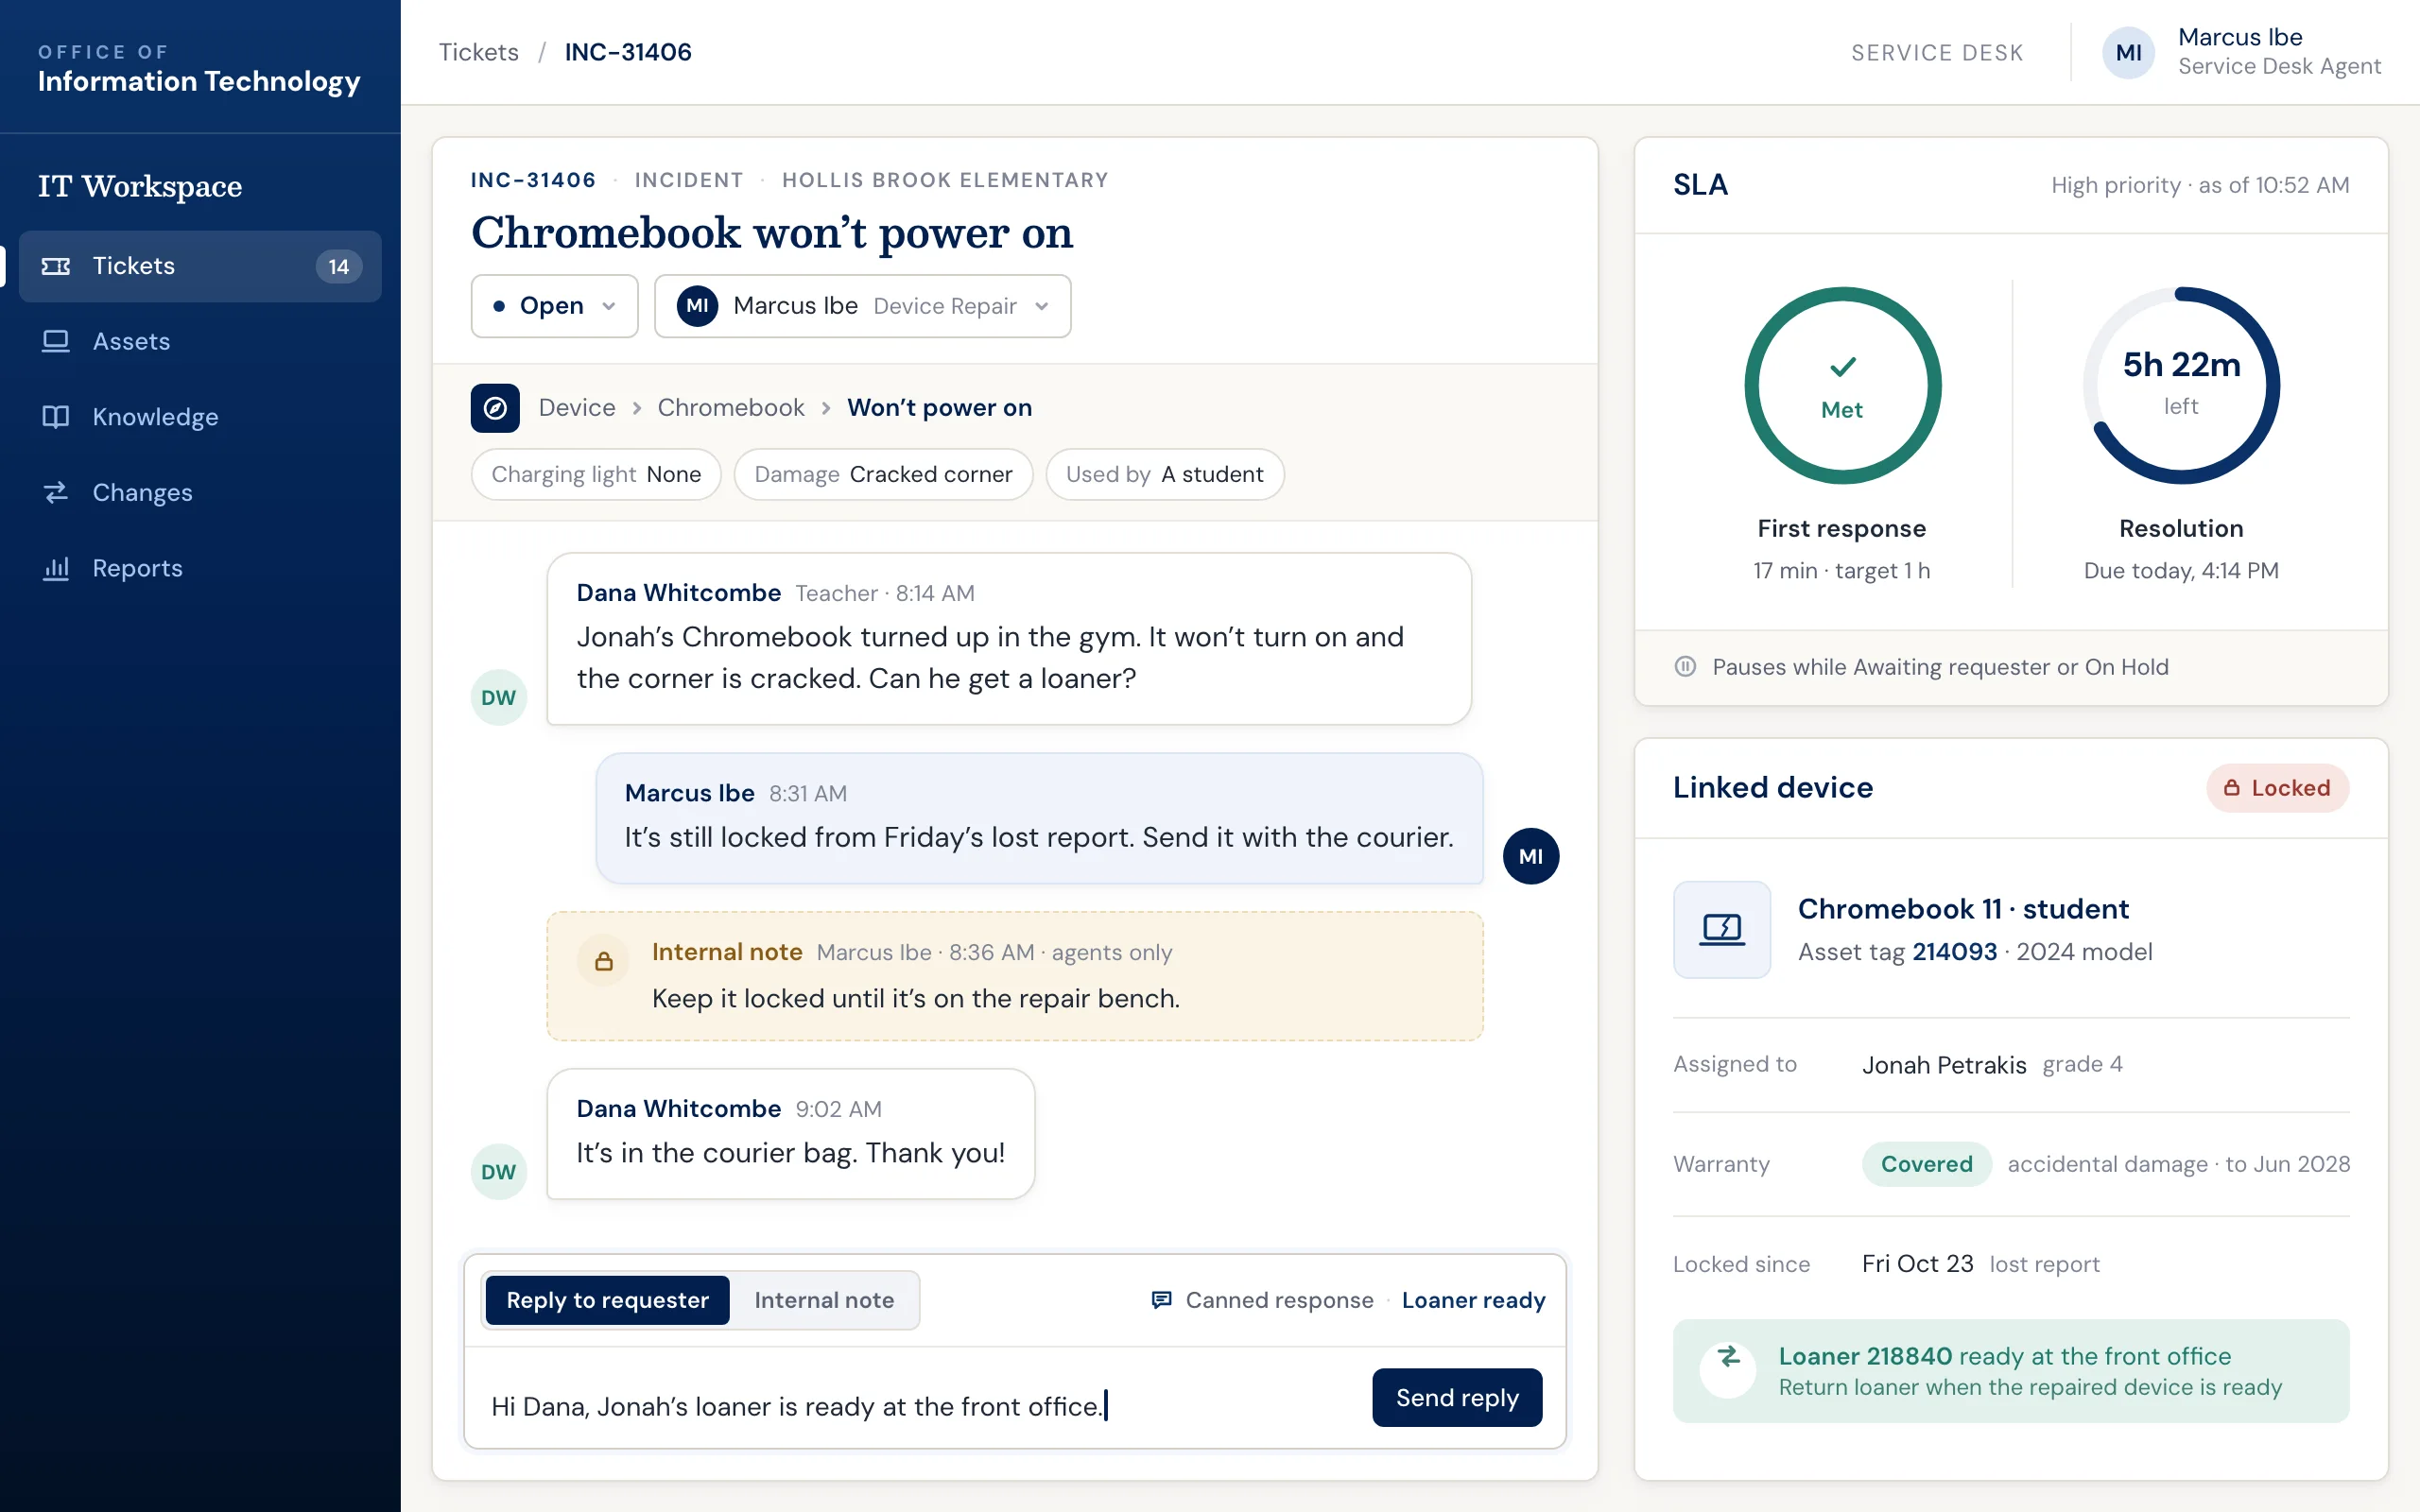This screenshot has height=1512, width=2420.
Task: Switch composer to Internal note
Action: pos(824,1300)
